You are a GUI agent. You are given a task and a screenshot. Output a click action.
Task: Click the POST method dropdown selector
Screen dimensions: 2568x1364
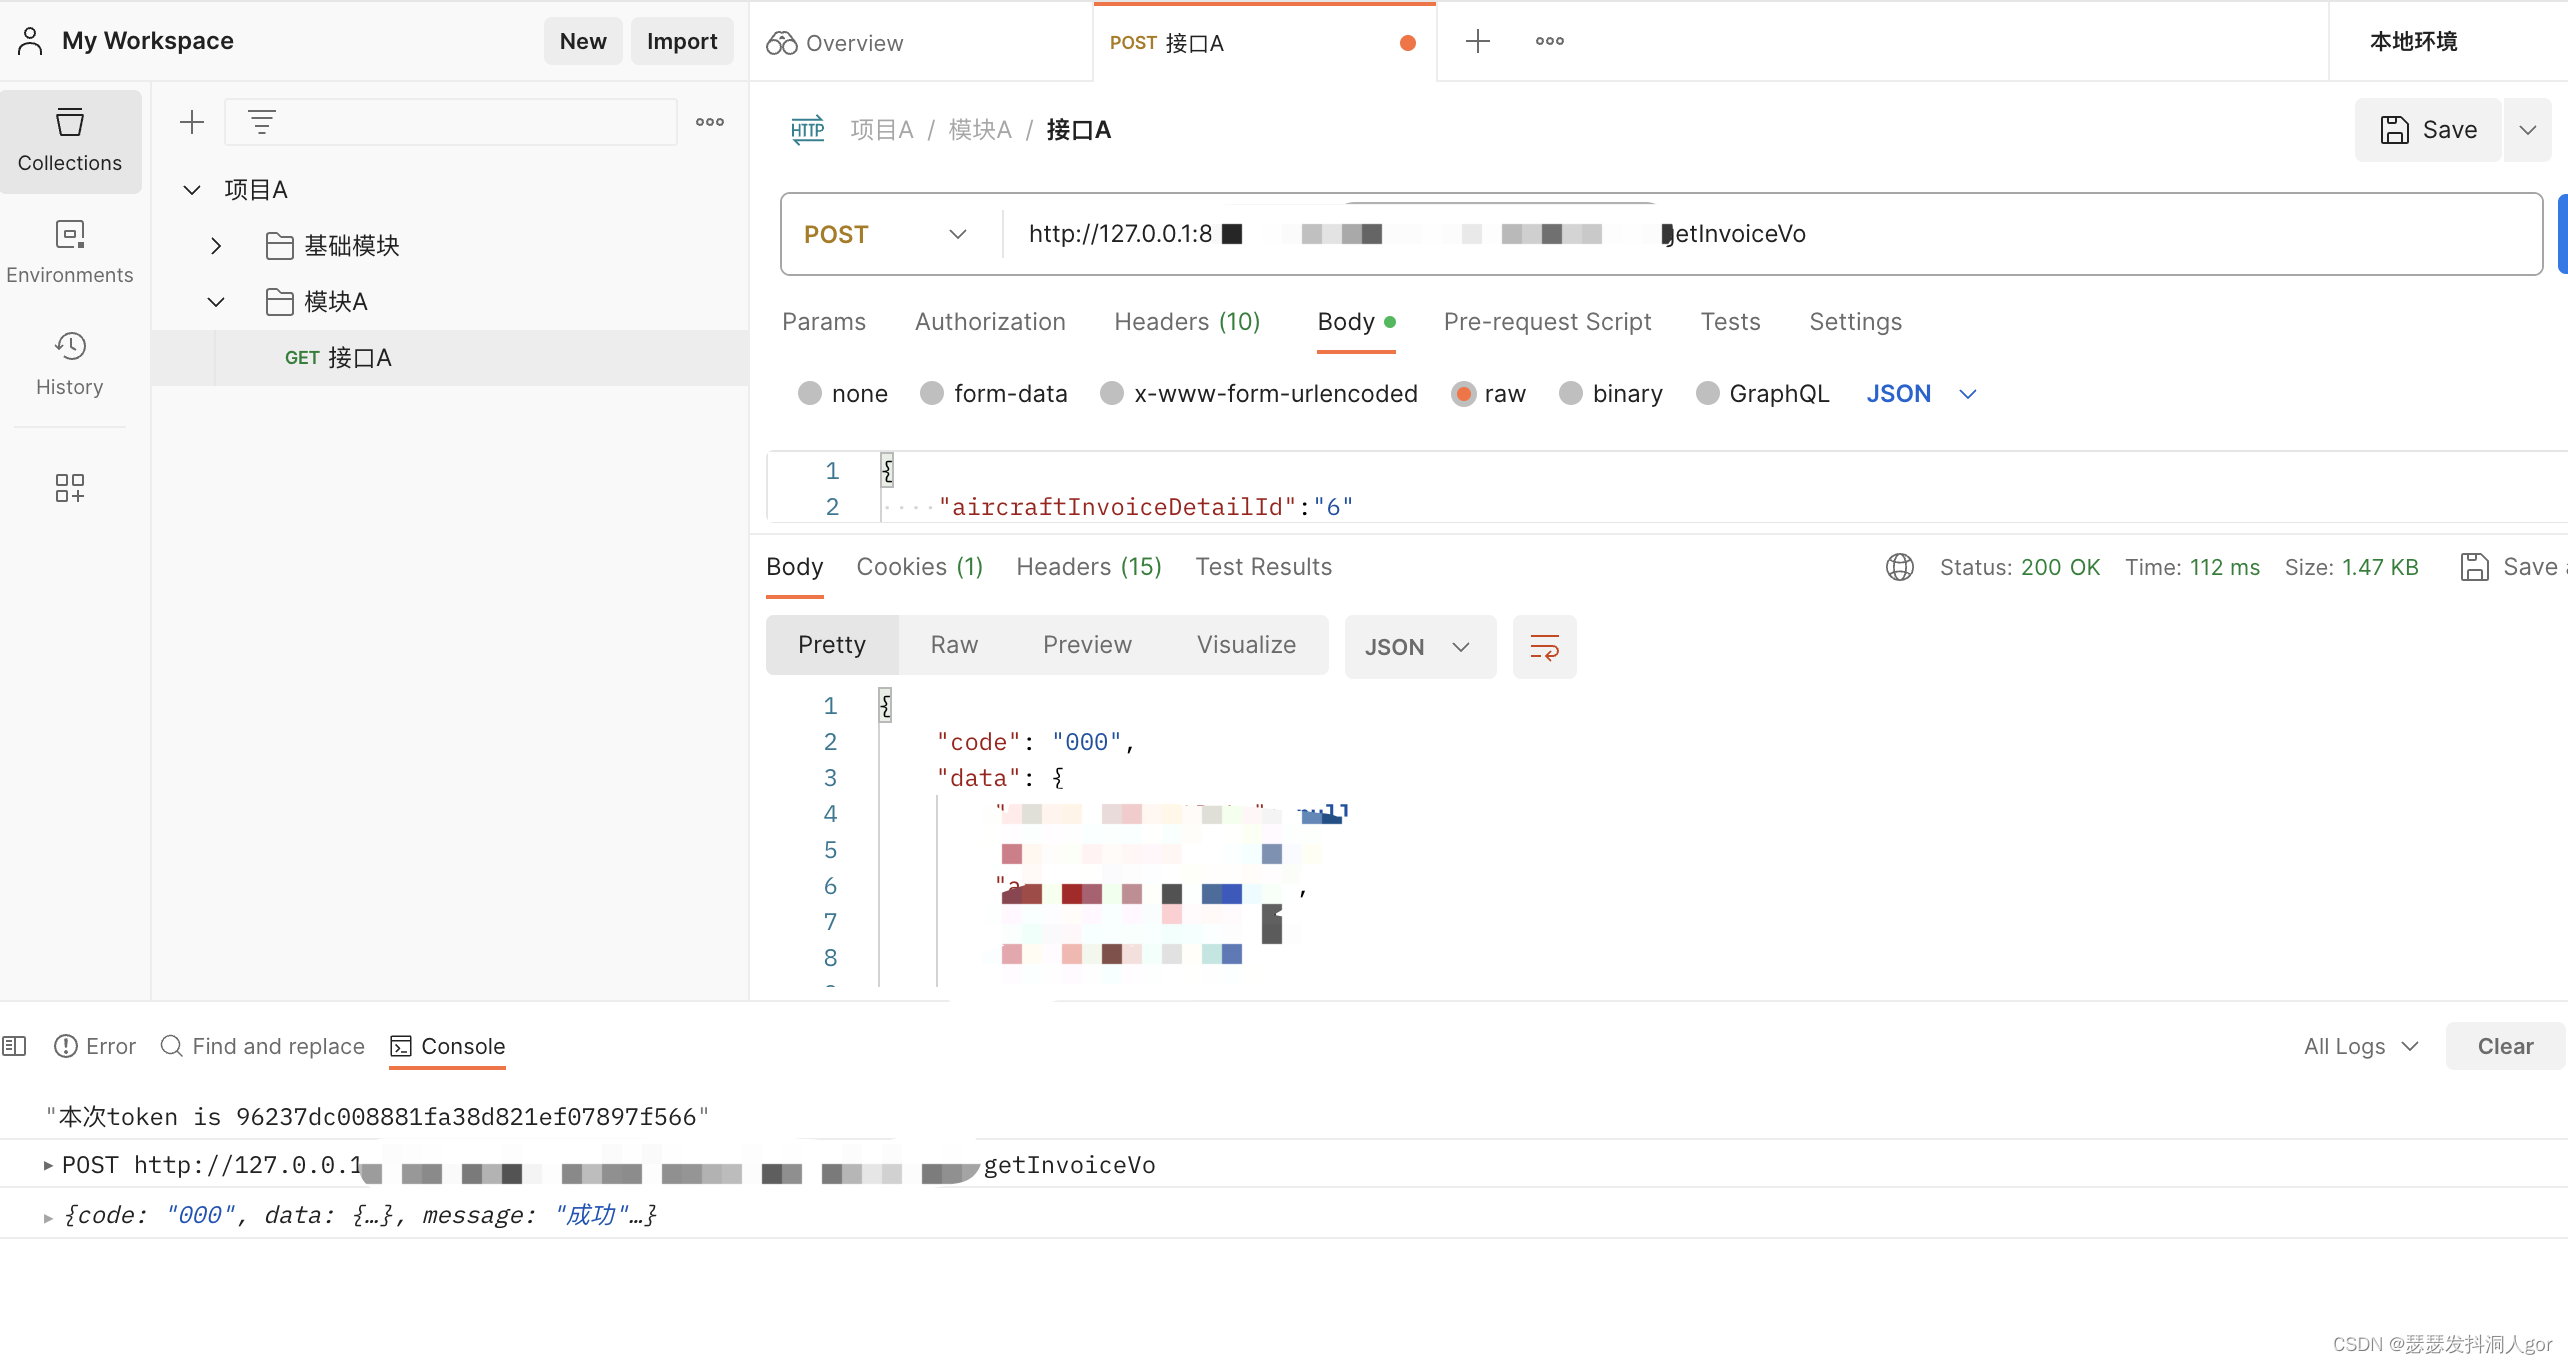click(883, 233)
